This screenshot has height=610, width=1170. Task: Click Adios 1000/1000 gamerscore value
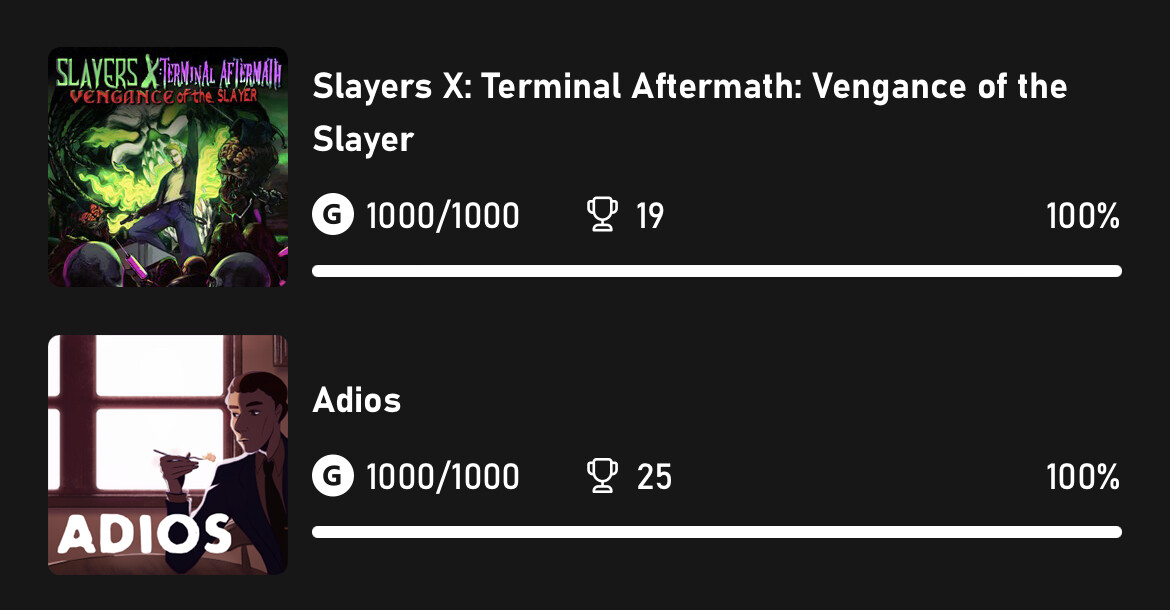[x=442, y=477]
